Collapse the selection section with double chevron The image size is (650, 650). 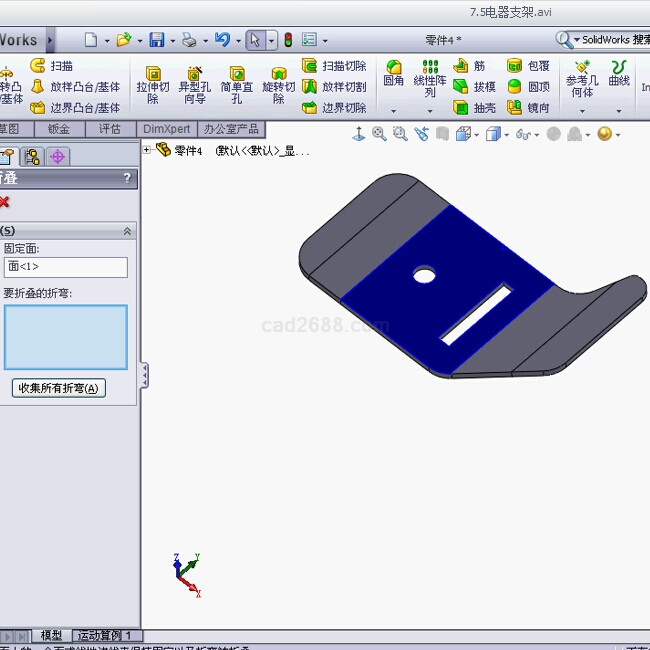tap(127, 231)
